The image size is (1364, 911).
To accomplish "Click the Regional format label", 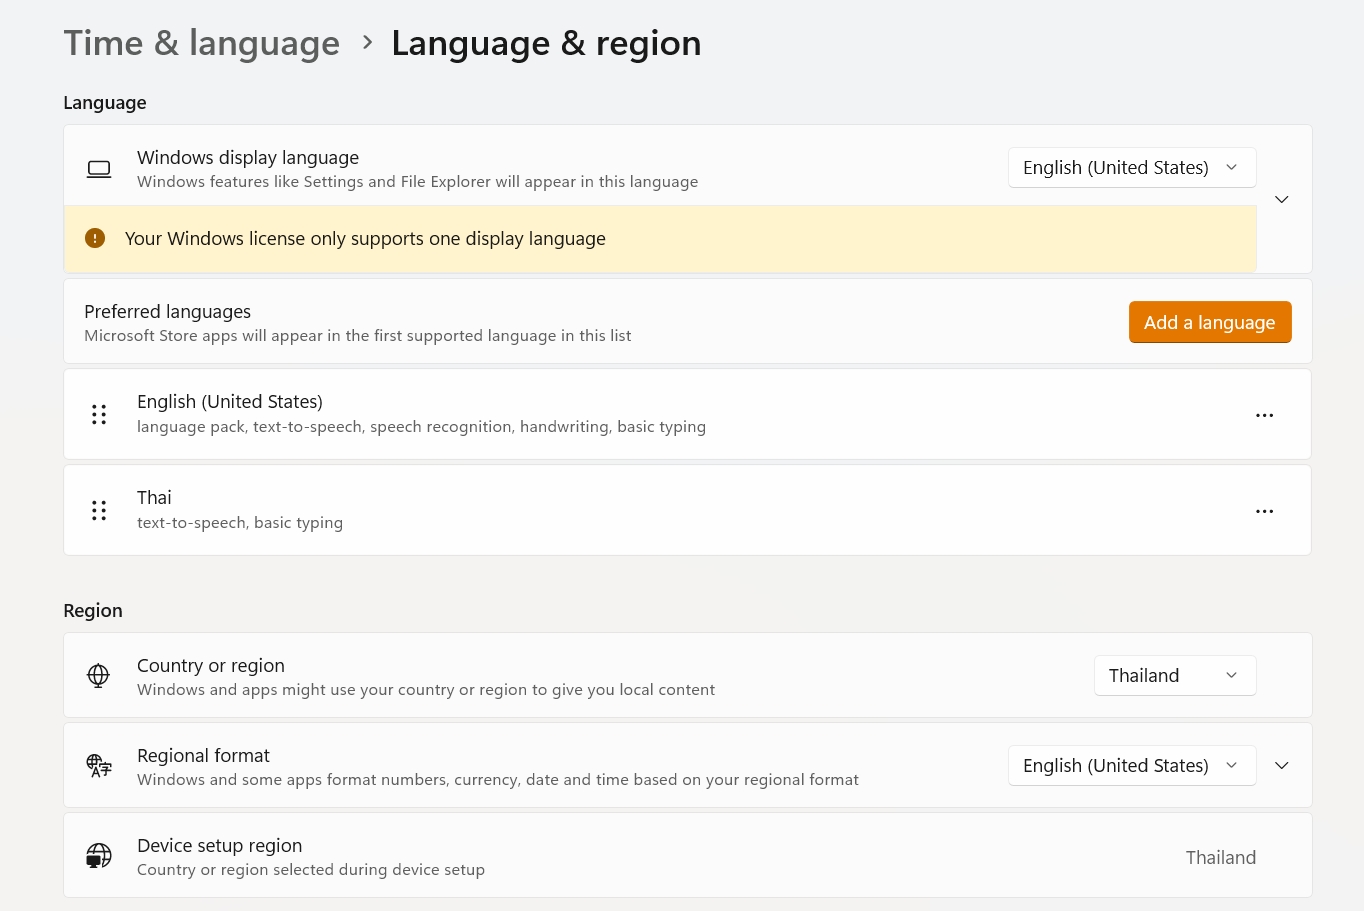I will coord(203,756).
